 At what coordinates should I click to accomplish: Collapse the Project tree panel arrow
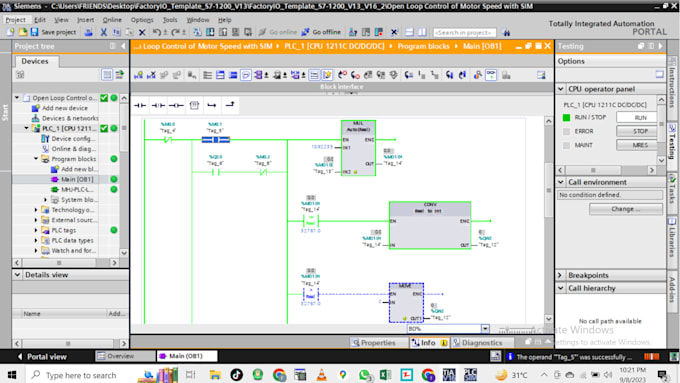(x=123, y=46)
